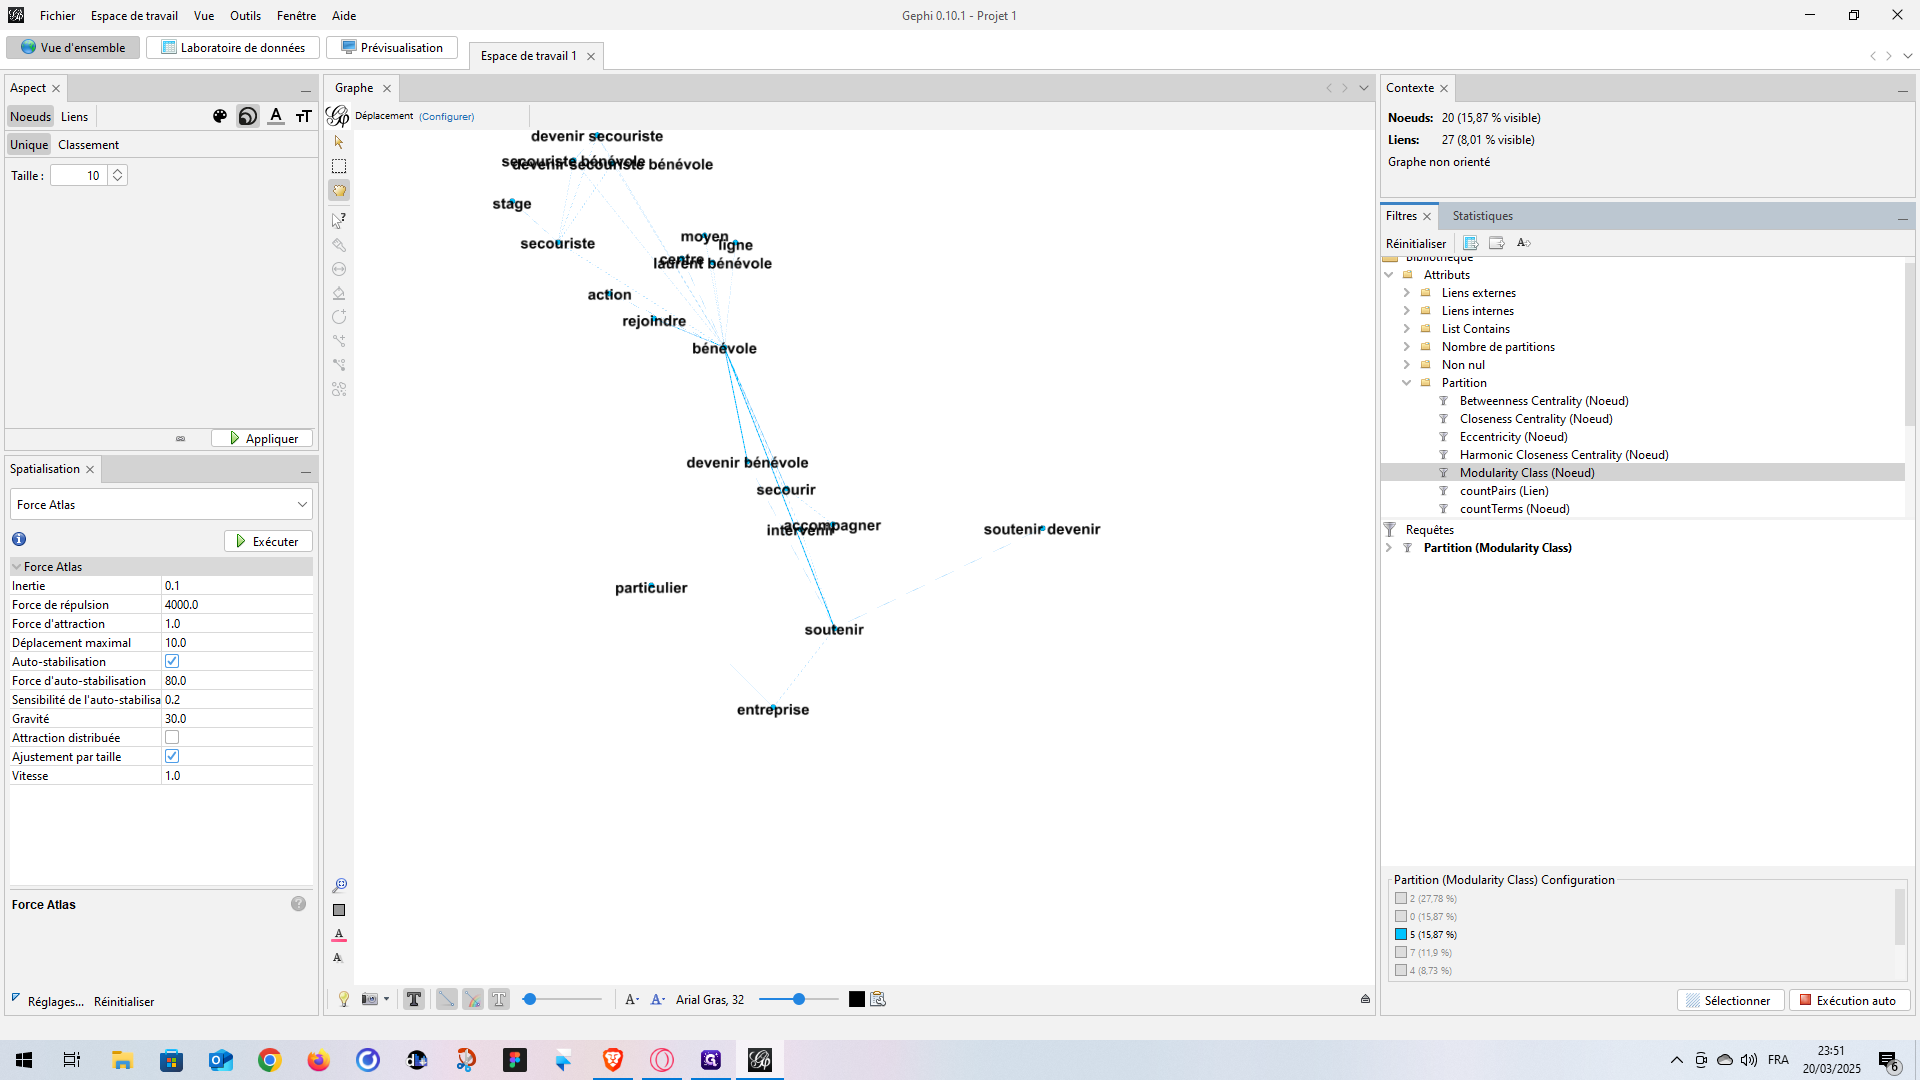Viewport: 1920px width, 1080px height.
Task: Select label color icon in Aspect
Action: point(276,116)
